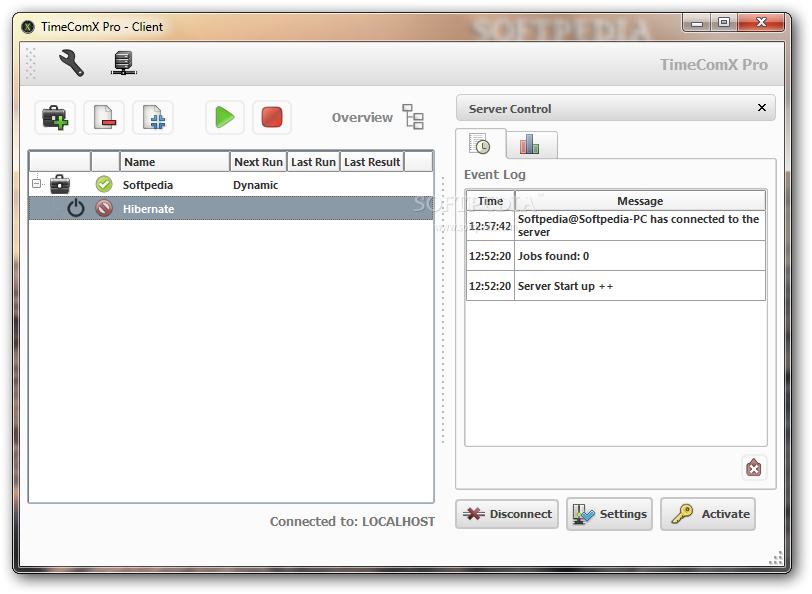Close the Server Control panel
Image resolution: width=812 pixels, height=594 pixels.
tap(762, 108)
